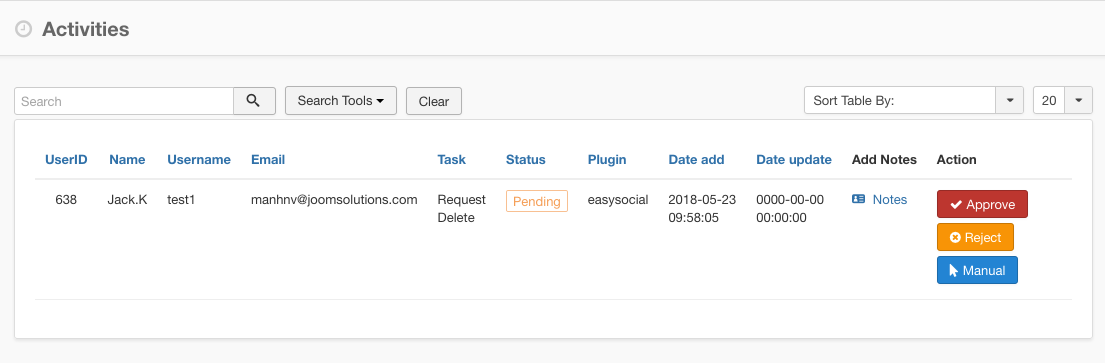
Task: Click the magnifying glass search icon
Action: click(x=254, y=101)
